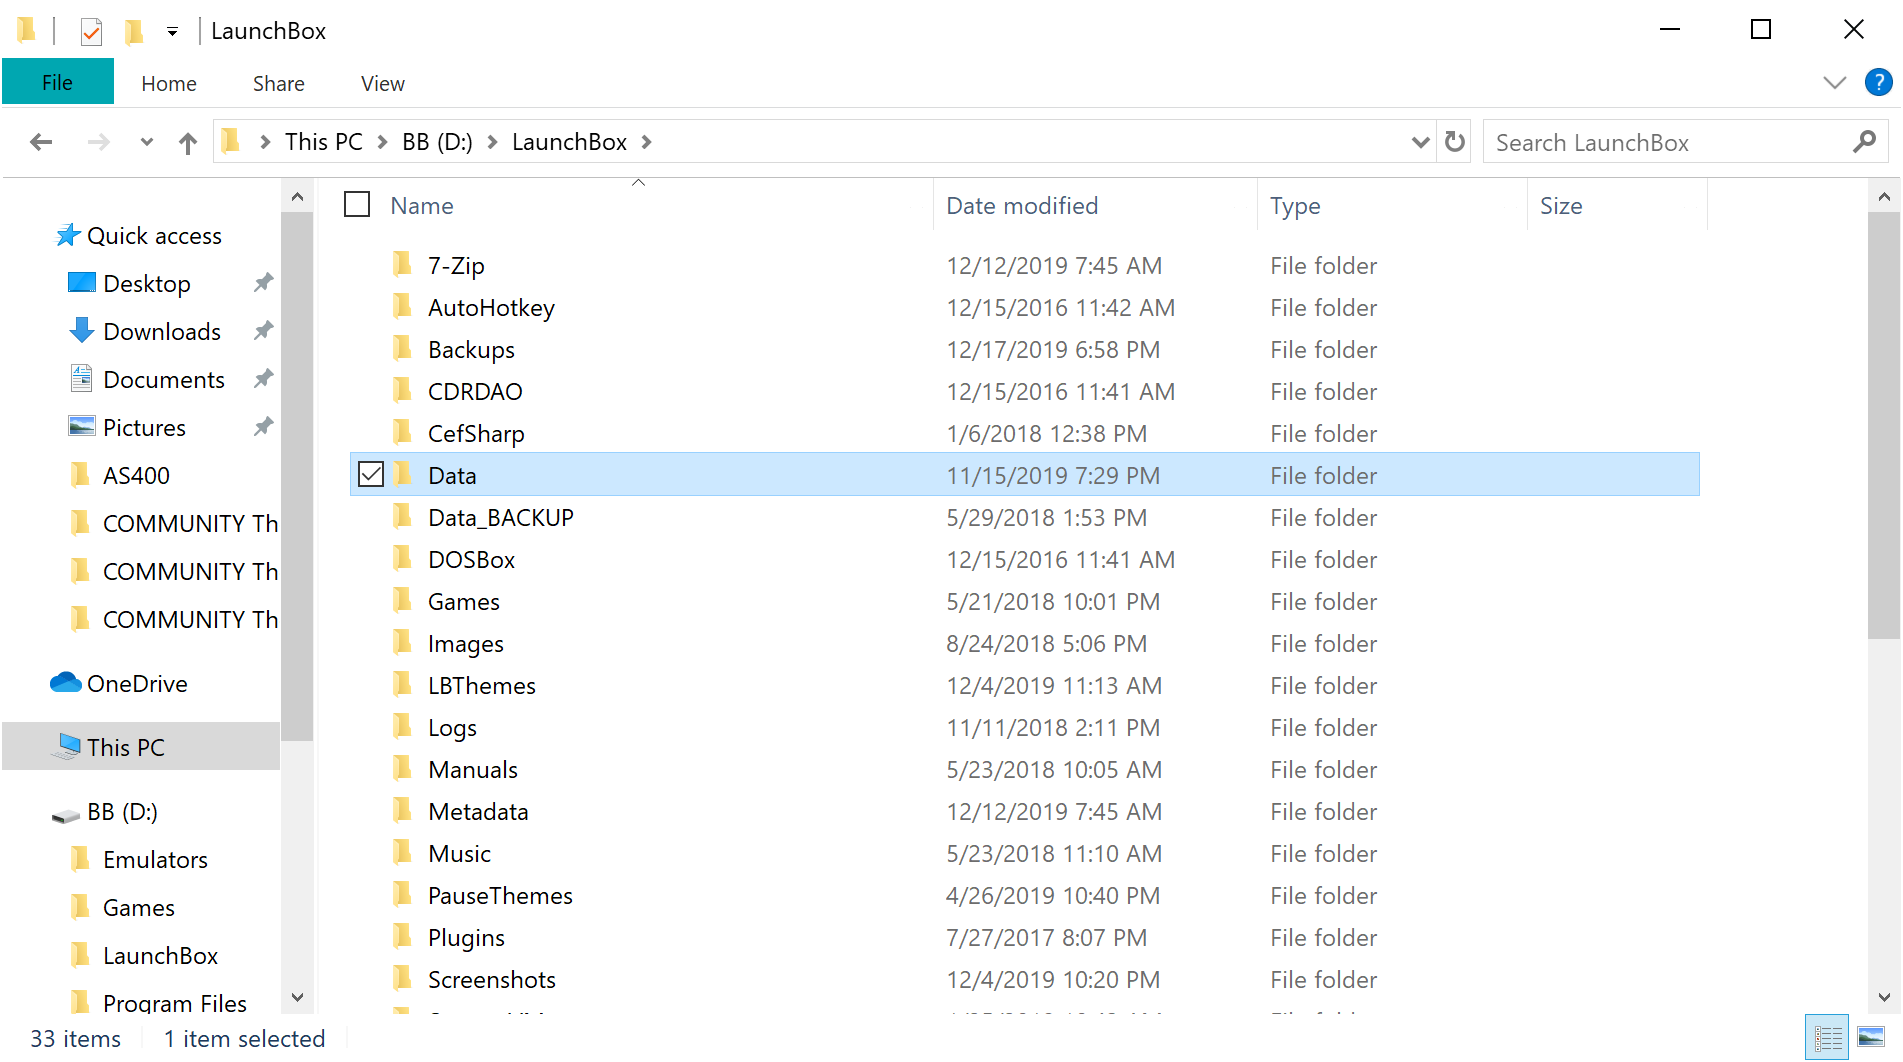Select the Plugins folder name

[x=466, y=938]
